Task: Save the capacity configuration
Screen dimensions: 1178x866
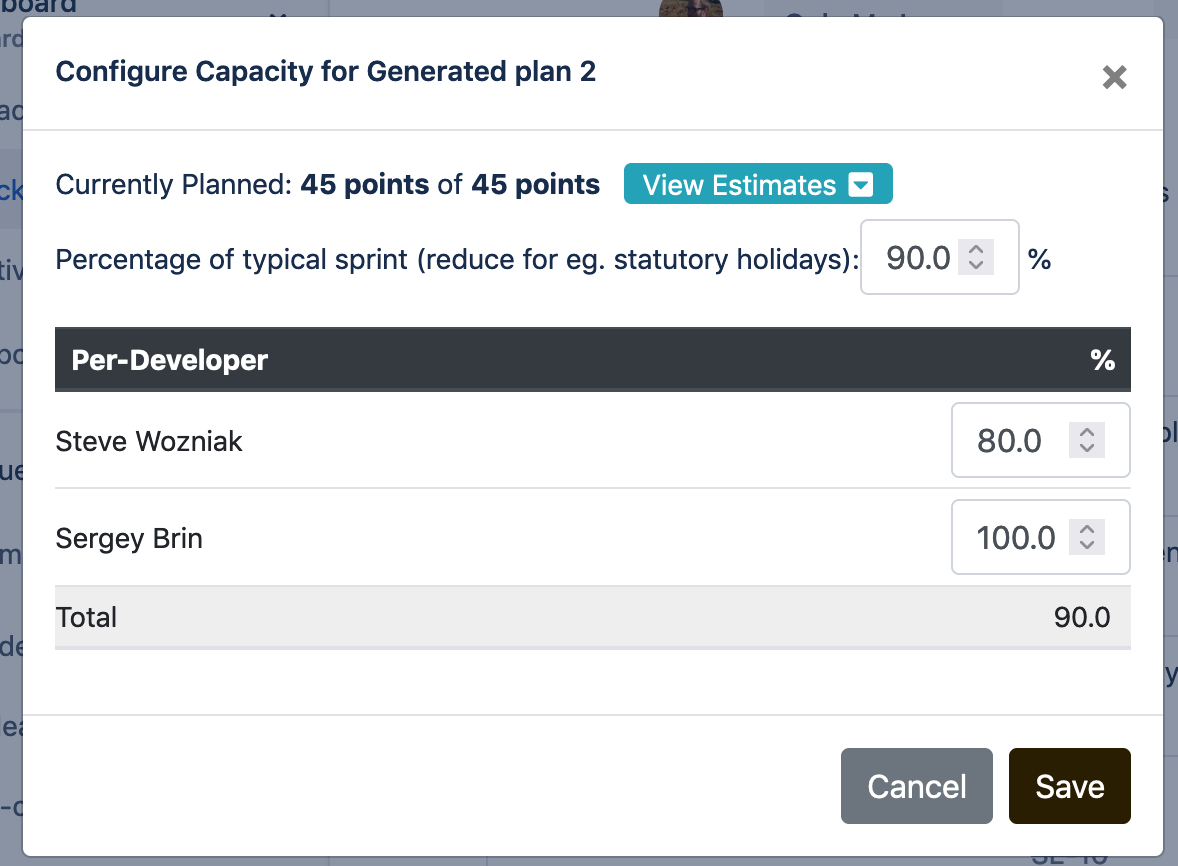Action: tap(1069, 786)
